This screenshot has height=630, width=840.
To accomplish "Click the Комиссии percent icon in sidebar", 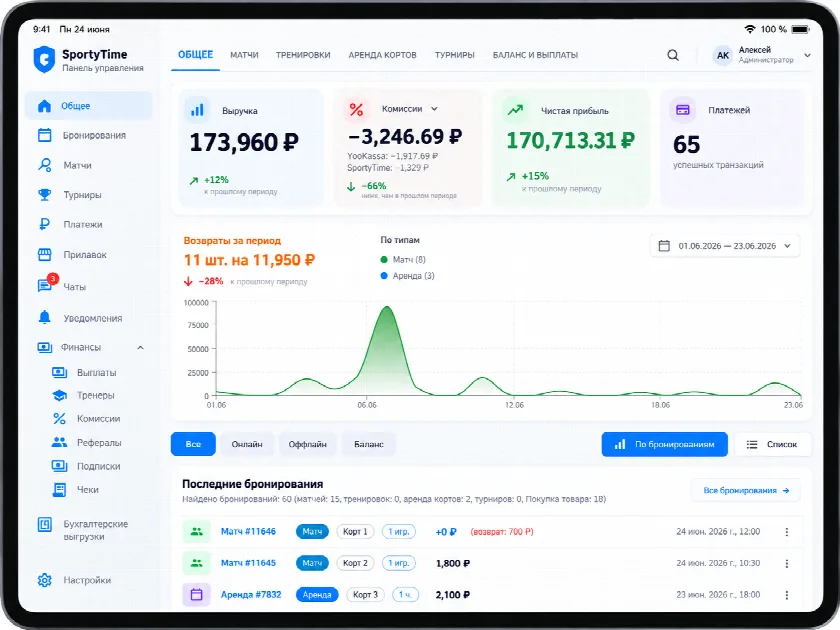I will click(59, 418).
